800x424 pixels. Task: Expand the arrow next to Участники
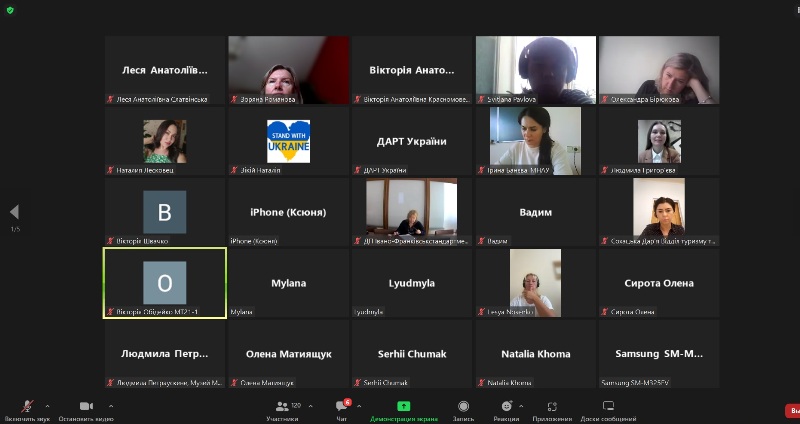[x=310, y=407]
